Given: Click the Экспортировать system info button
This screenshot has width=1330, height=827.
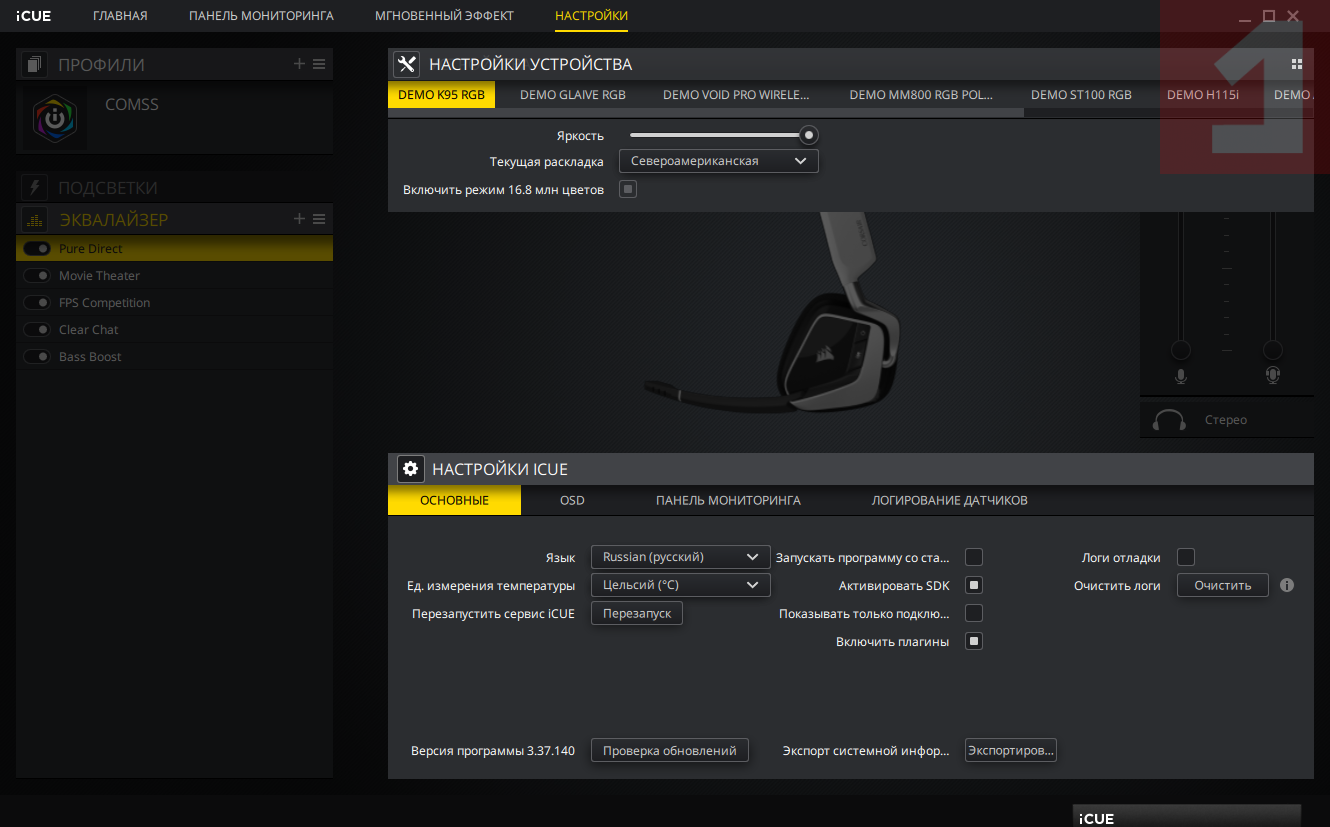Looking at the screenshot, I should [1011, 750].
